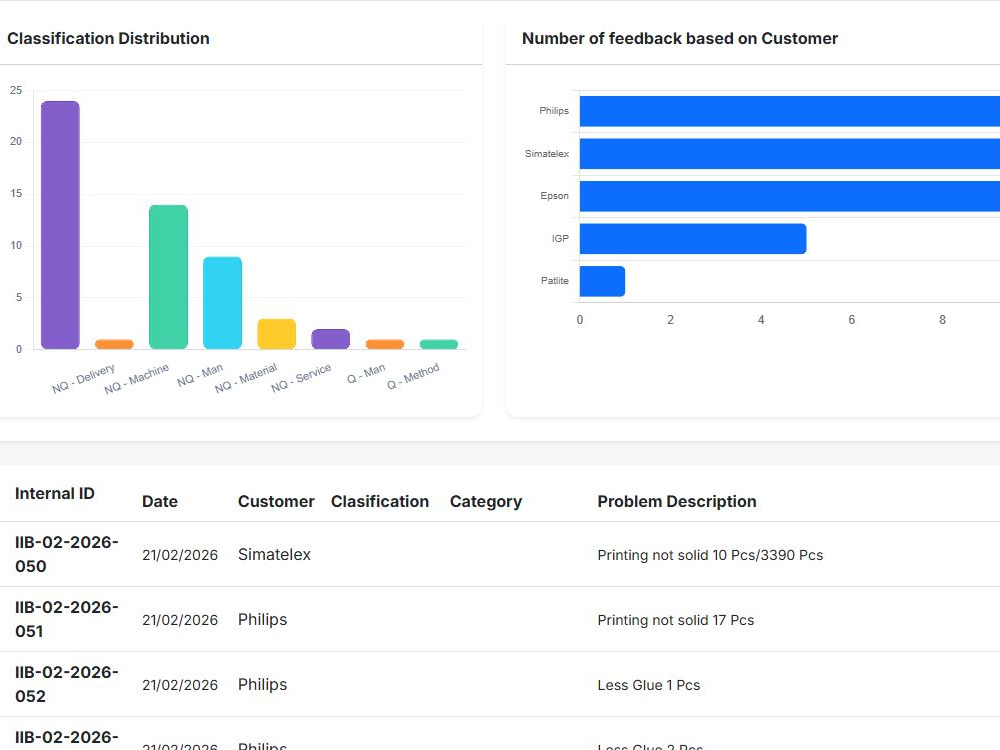This screenshot has width=1000, height=750.
Task: Click the NQ - Delivery axis label
Action: pyautogui.click(x=84, y=379)
